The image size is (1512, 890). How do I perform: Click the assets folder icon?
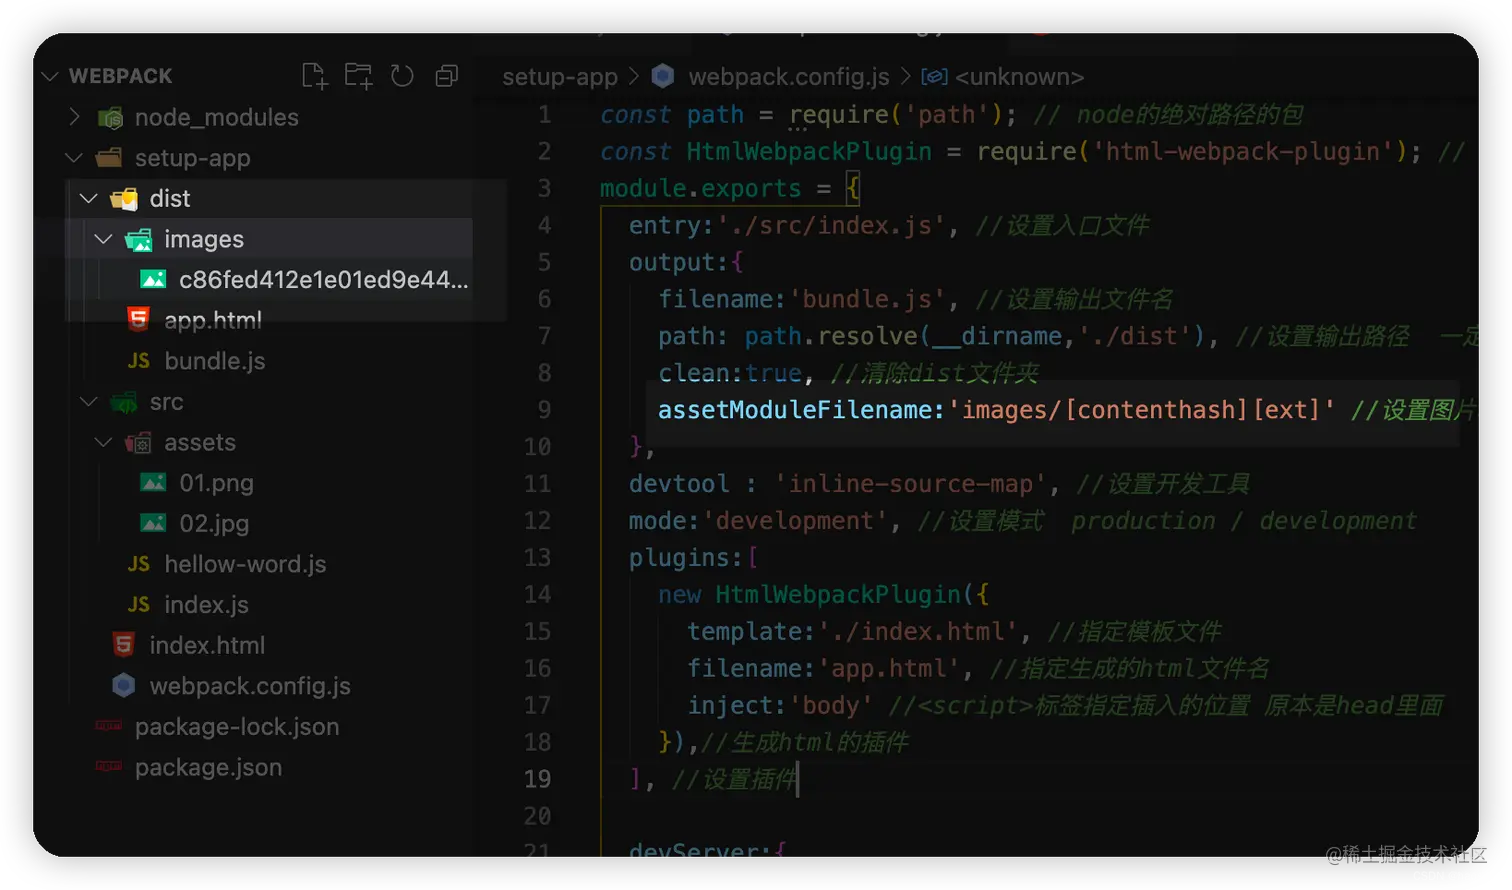click(x=139, y=443)
